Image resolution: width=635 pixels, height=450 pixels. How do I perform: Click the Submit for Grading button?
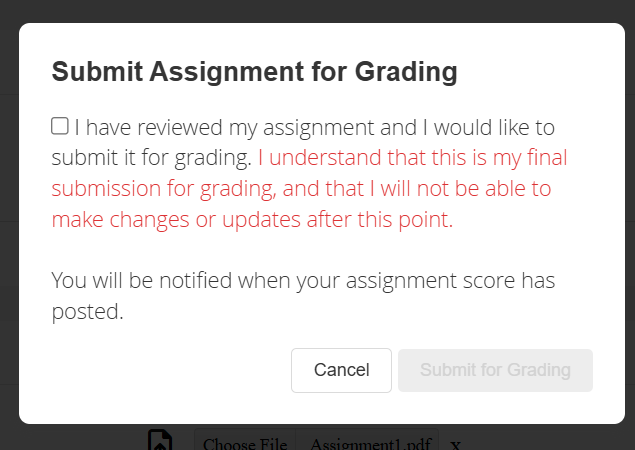[495, 370]
